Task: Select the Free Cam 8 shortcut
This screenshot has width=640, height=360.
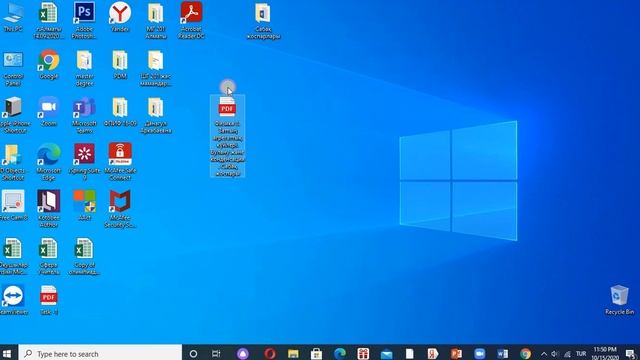Action: coord(13,205)
